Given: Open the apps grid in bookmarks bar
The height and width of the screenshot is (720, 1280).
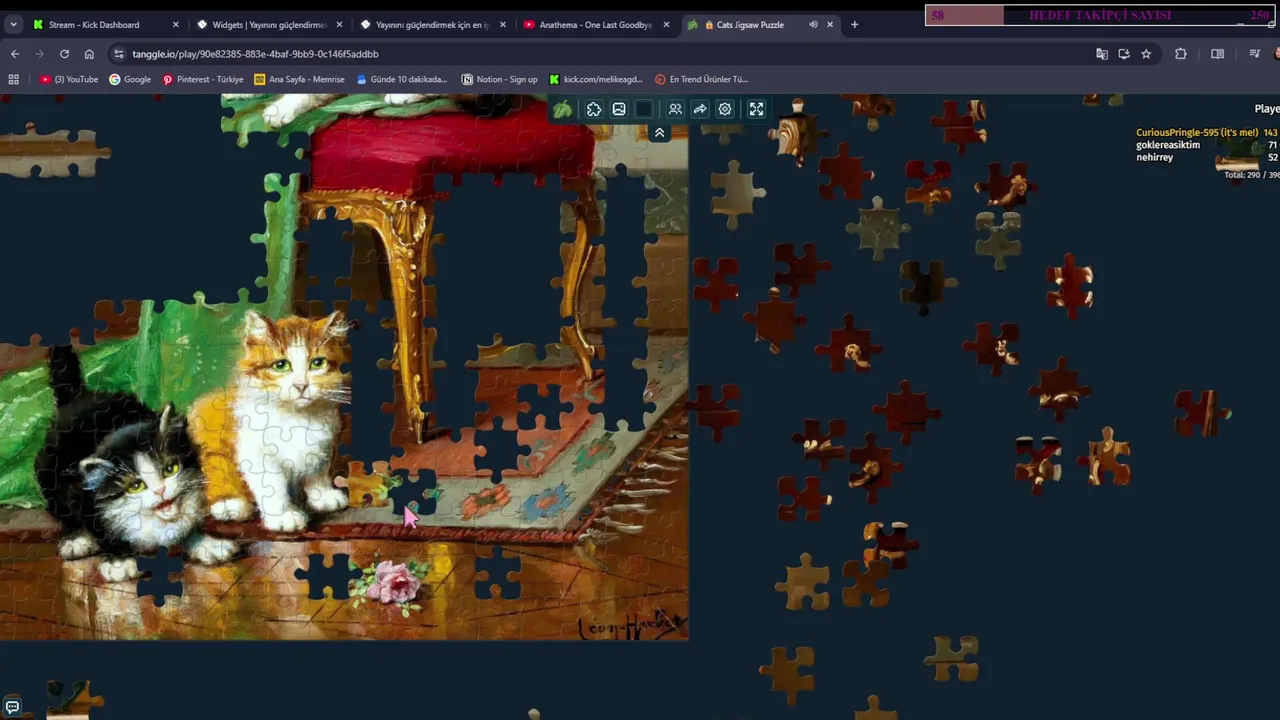Looking at the screenshot, I should [14, 79].
